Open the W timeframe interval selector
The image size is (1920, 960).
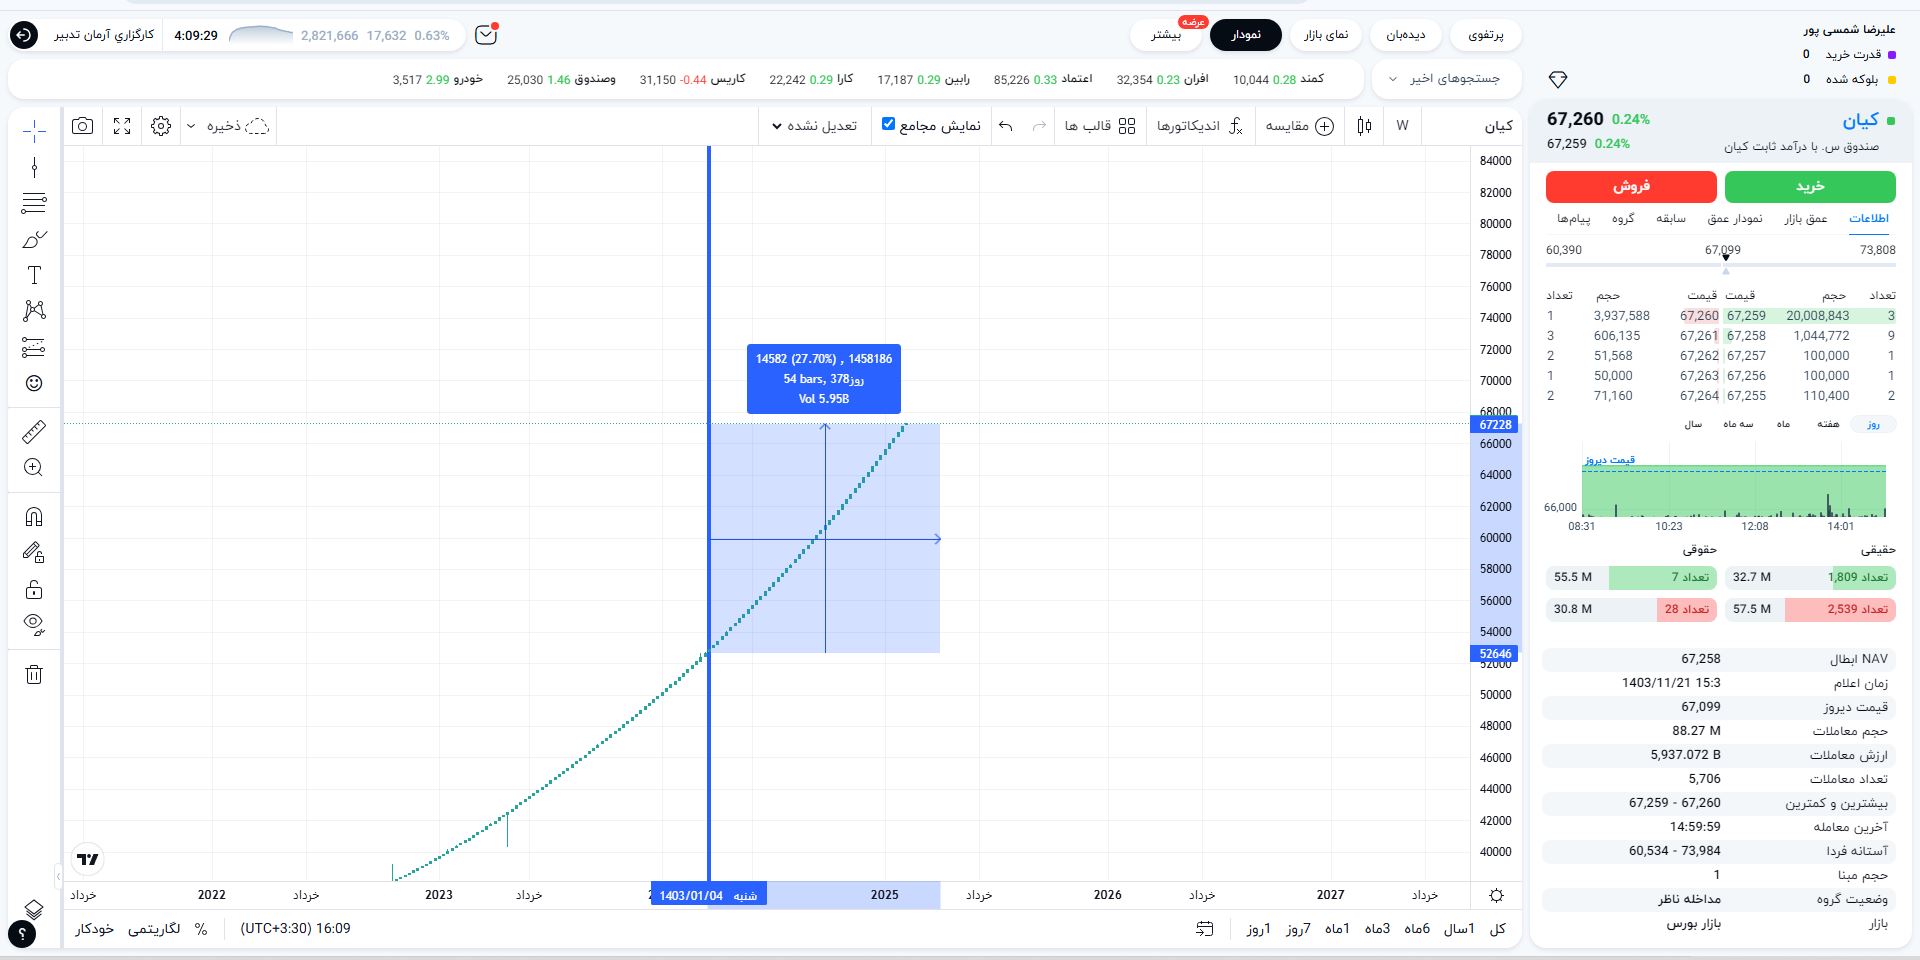tap(1402, 126)
